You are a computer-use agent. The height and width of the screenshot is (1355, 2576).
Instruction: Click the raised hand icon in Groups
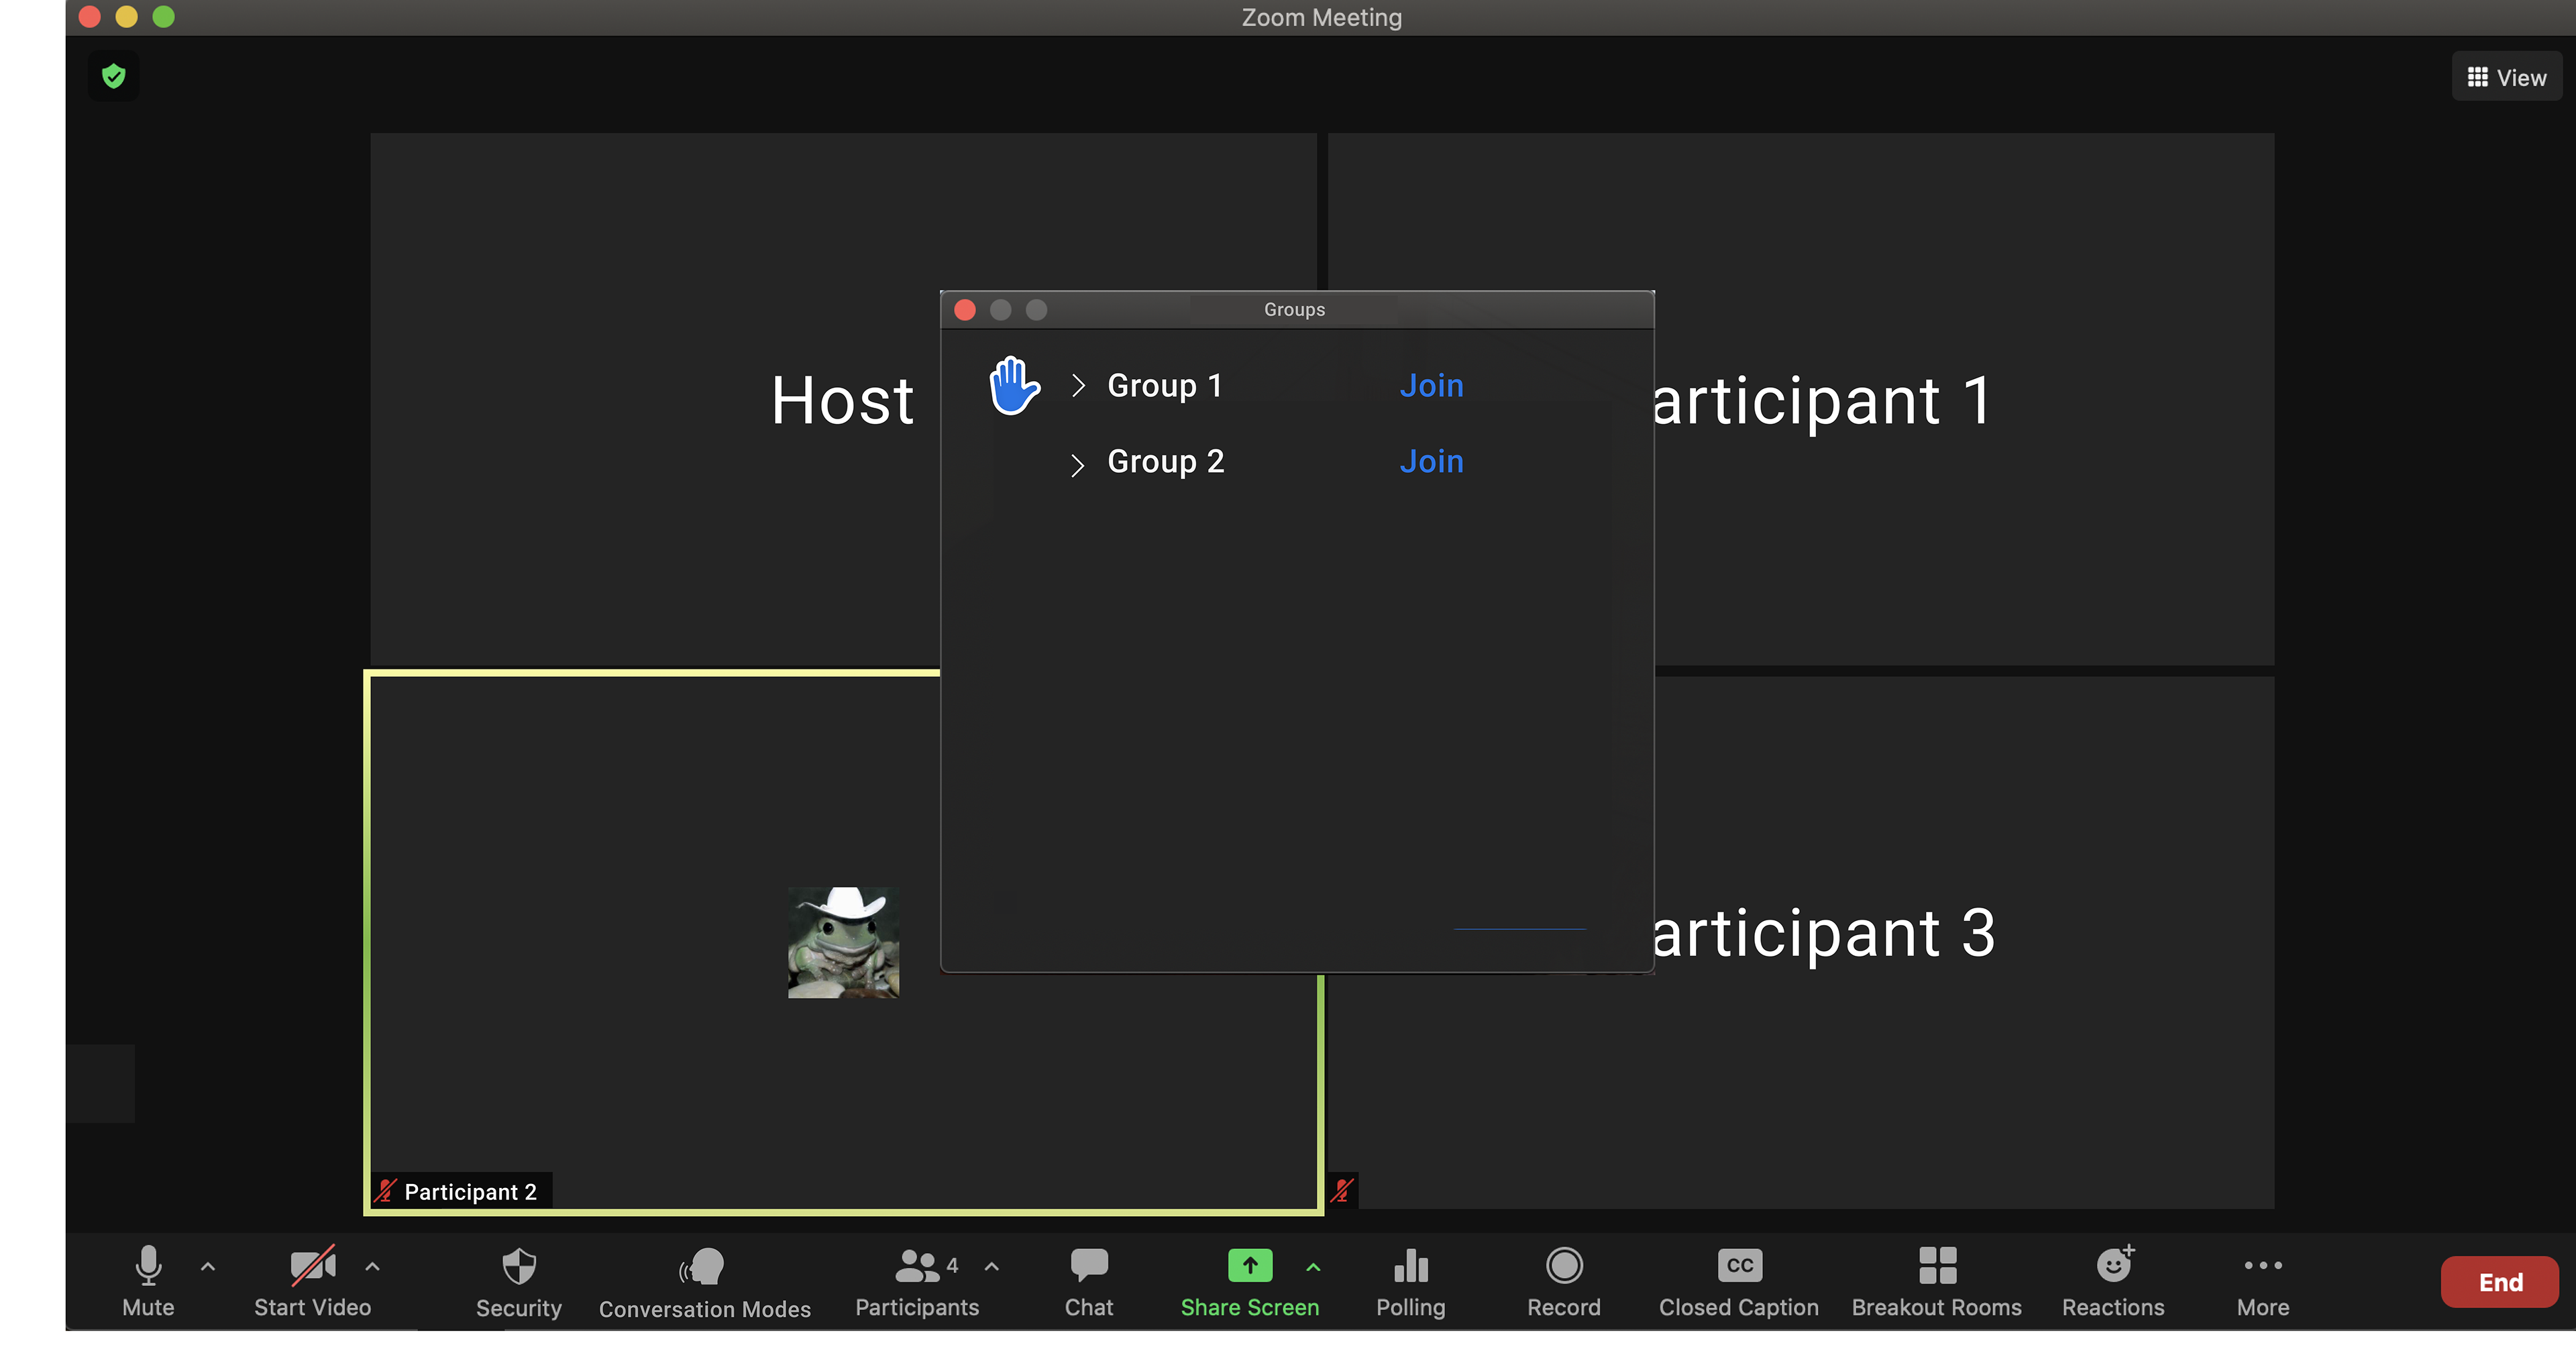coord(1014,385)
